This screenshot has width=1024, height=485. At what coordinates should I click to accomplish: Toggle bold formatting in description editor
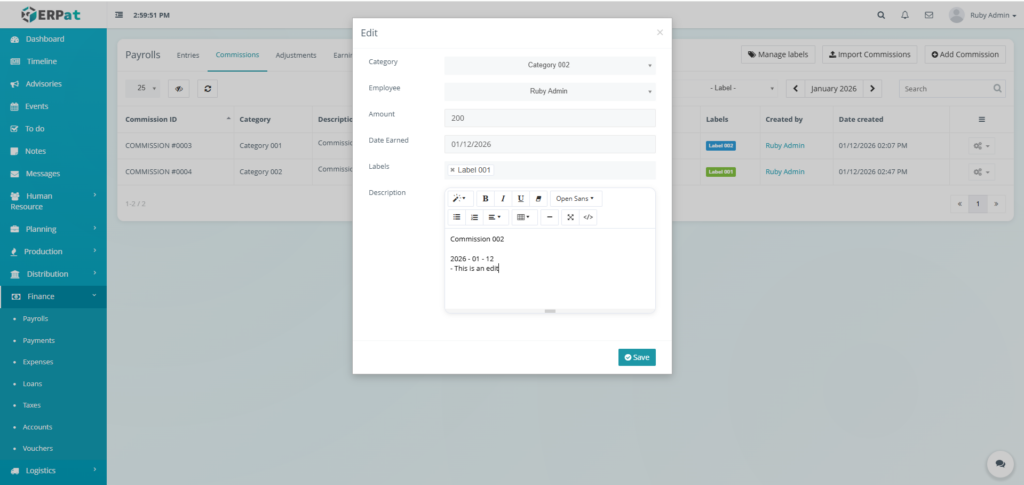click(485, 198)
